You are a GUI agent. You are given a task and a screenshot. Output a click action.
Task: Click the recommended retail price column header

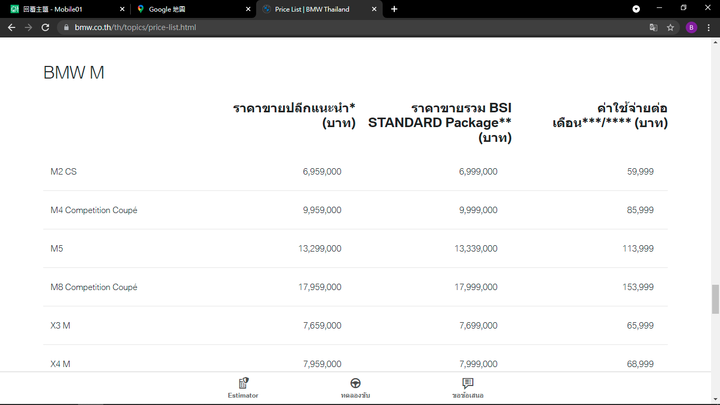tap(294, 115)
